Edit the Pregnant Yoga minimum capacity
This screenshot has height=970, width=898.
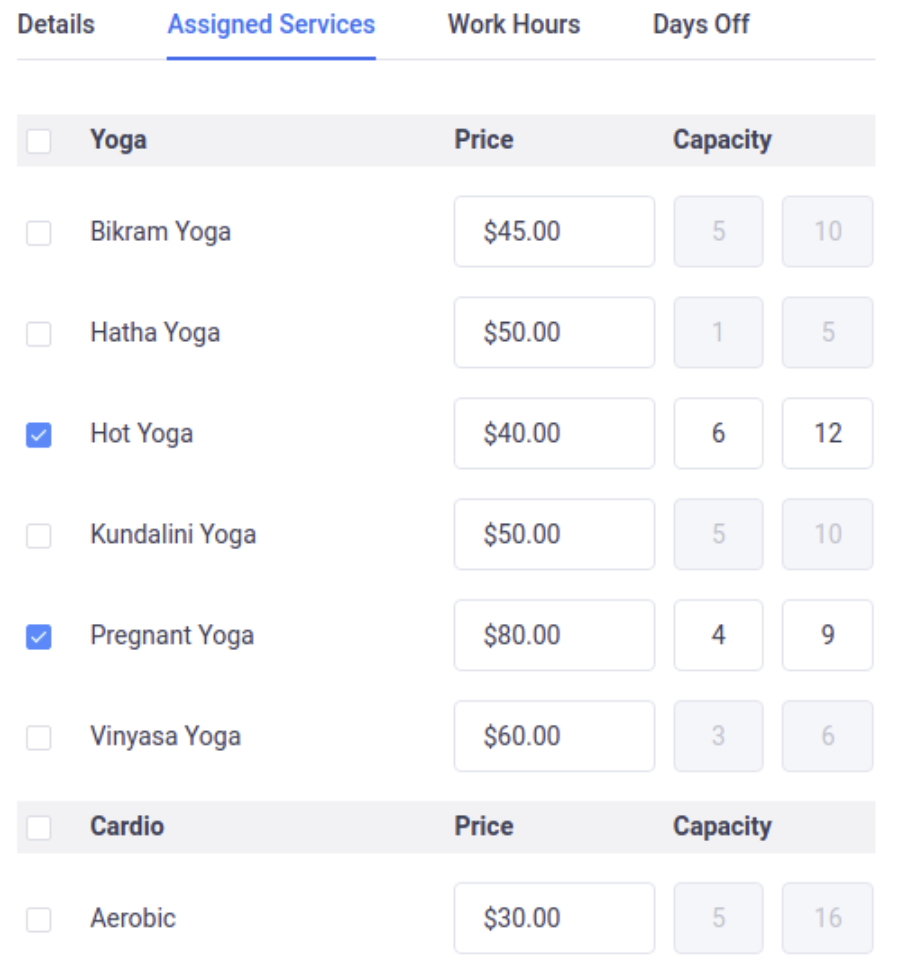click(x=718, y=635)
